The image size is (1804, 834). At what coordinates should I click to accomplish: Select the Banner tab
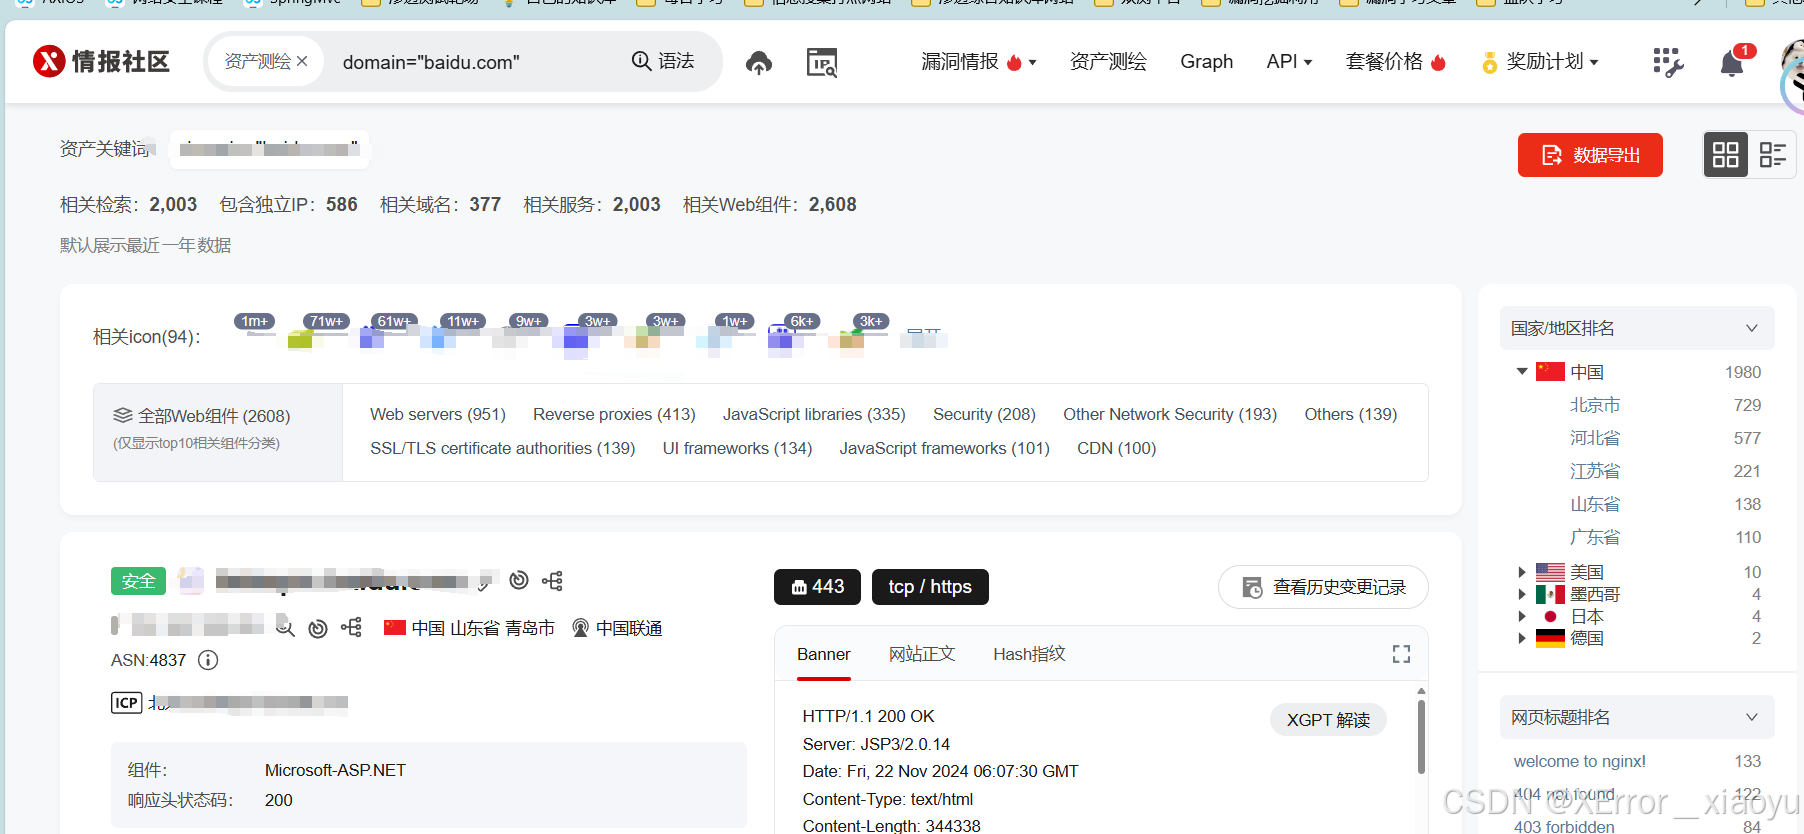pyautogui.click(x=824, y=654)
